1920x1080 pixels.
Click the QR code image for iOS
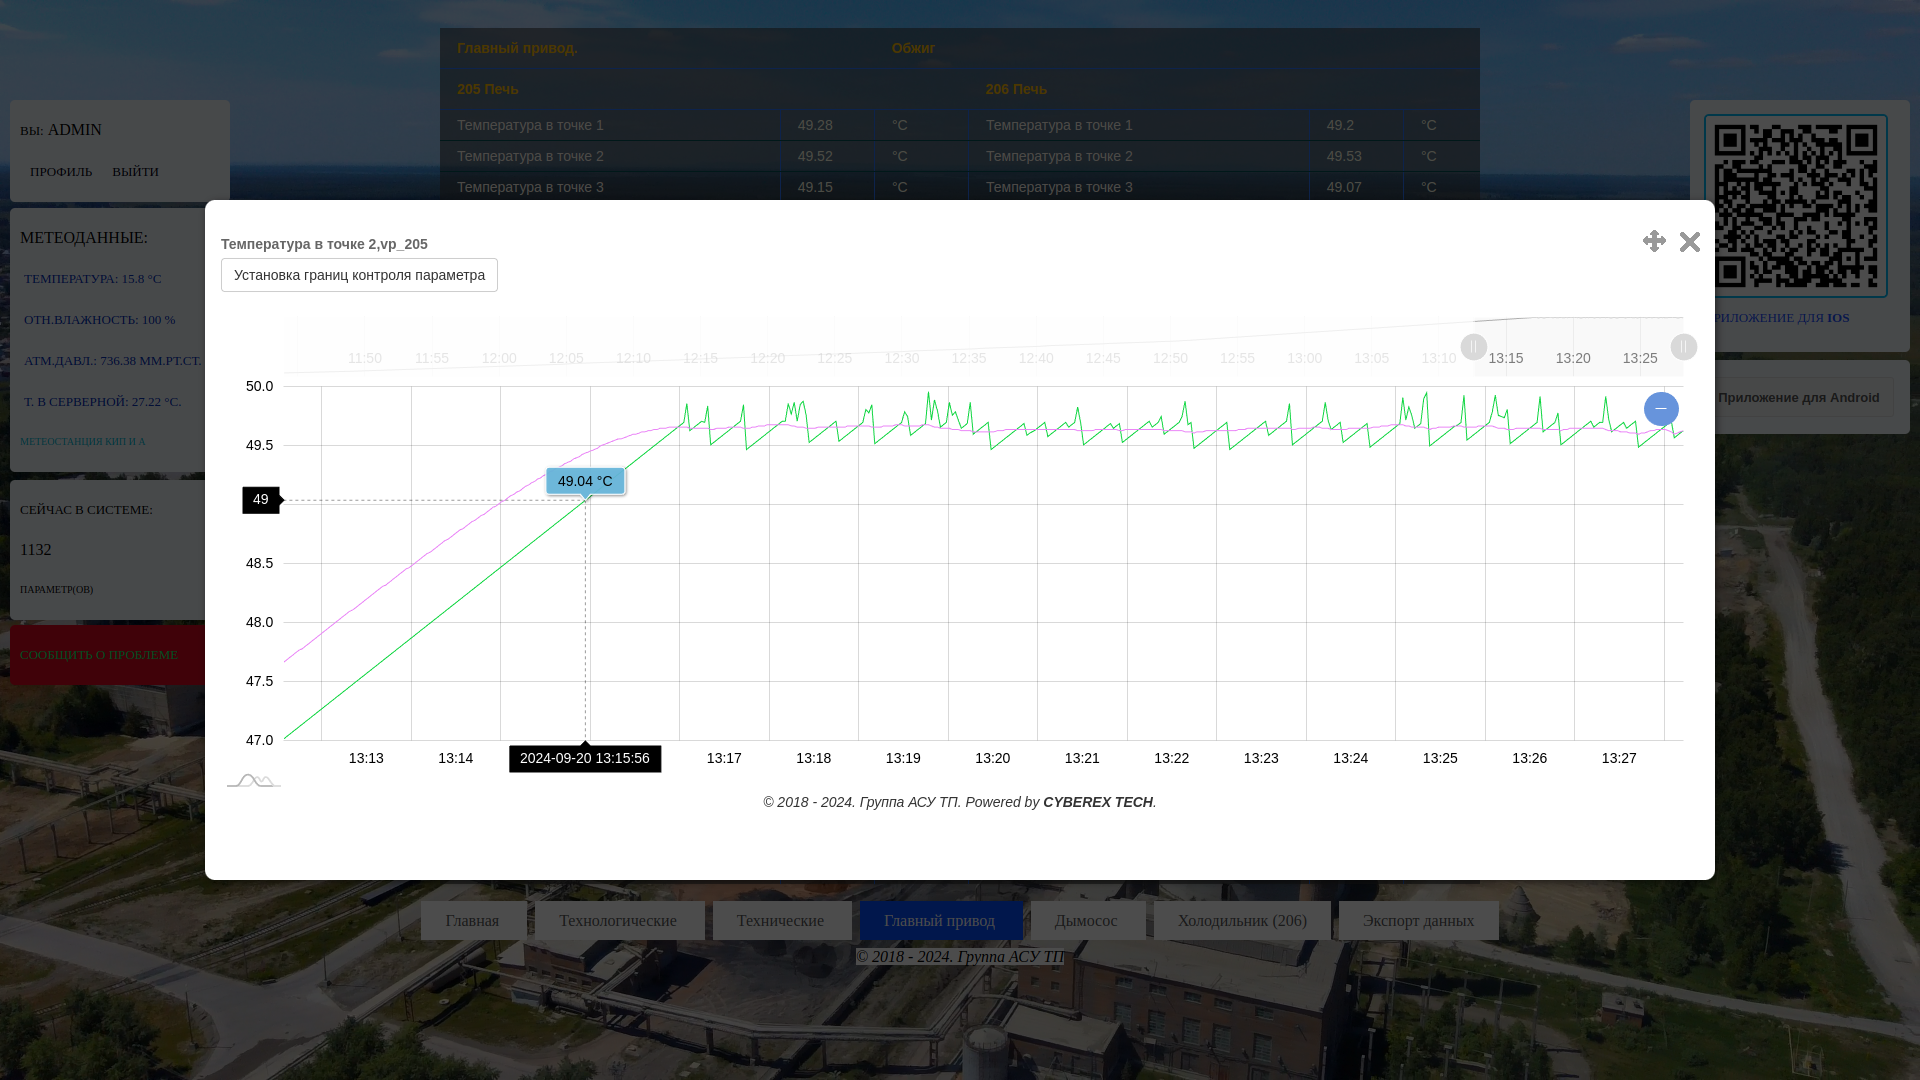1796,206
